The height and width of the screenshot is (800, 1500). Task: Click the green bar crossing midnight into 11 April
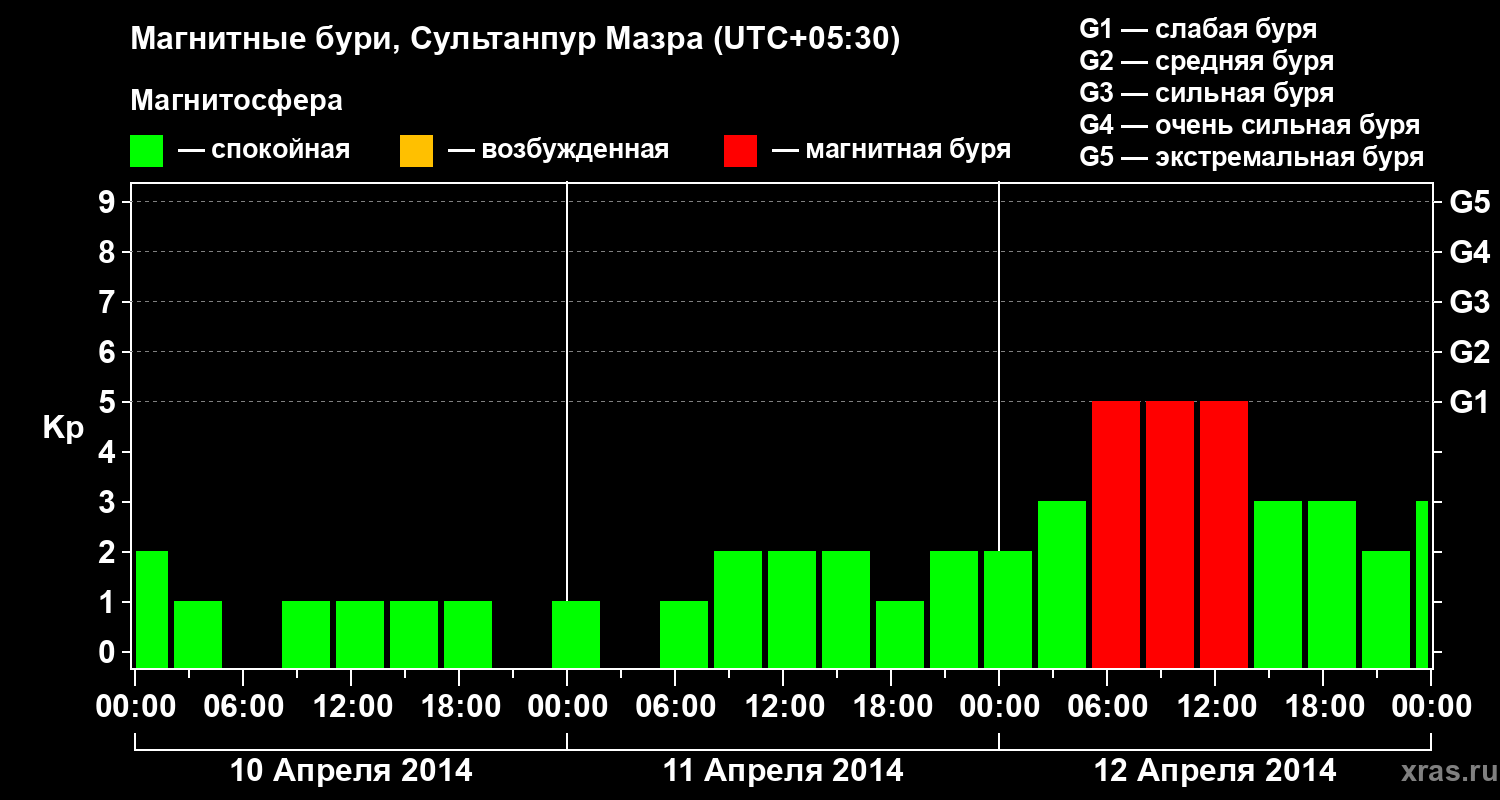576,634
